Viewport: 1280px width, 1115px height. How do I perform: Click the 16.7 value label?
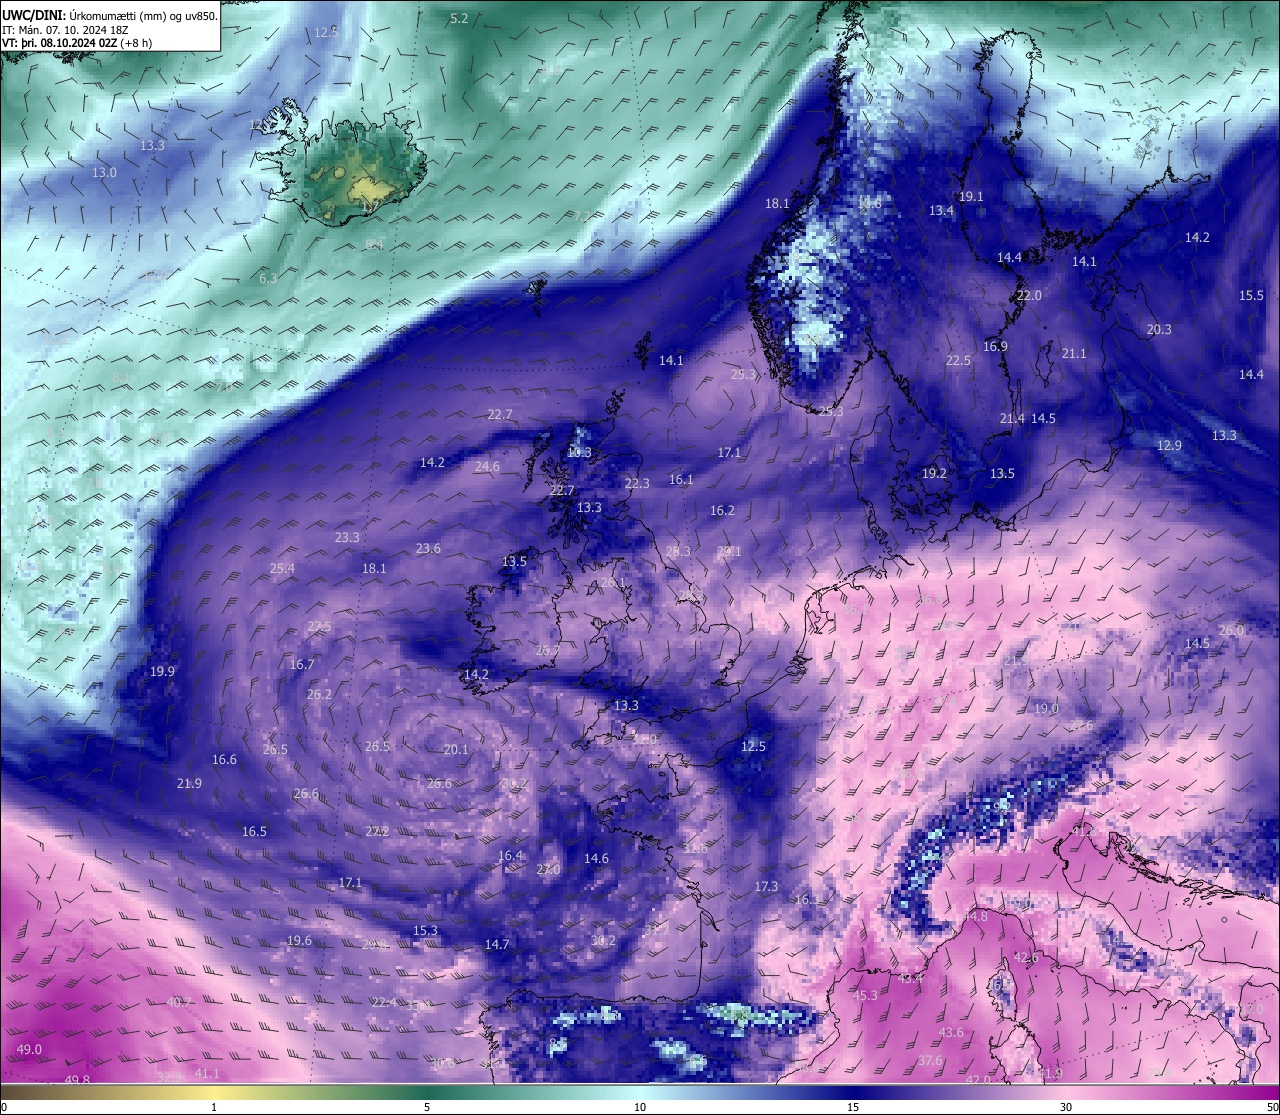(302, 664)
